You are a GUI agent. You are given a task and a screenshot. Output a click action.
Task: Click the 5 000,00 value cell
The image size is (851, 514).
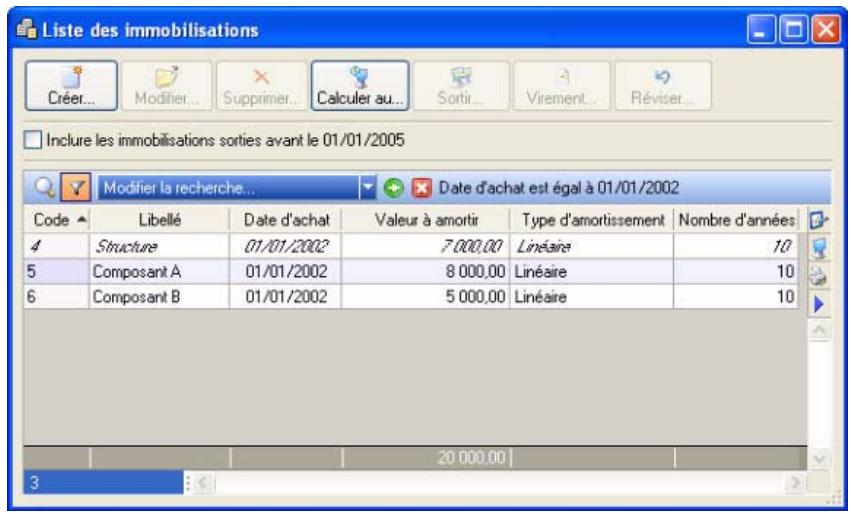[426, 297]
